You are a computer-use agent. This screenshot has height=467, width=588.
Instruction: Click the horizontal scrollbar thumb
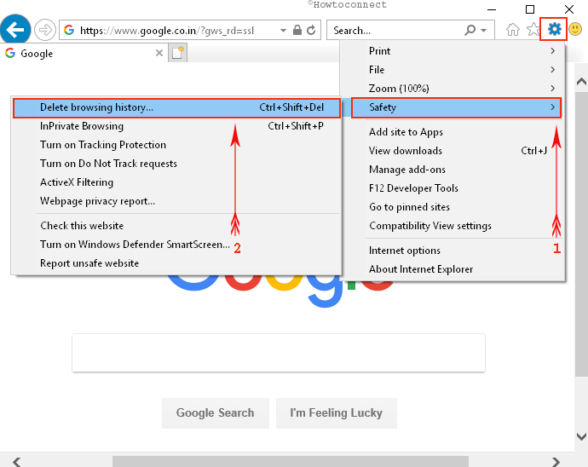(290, 461)
